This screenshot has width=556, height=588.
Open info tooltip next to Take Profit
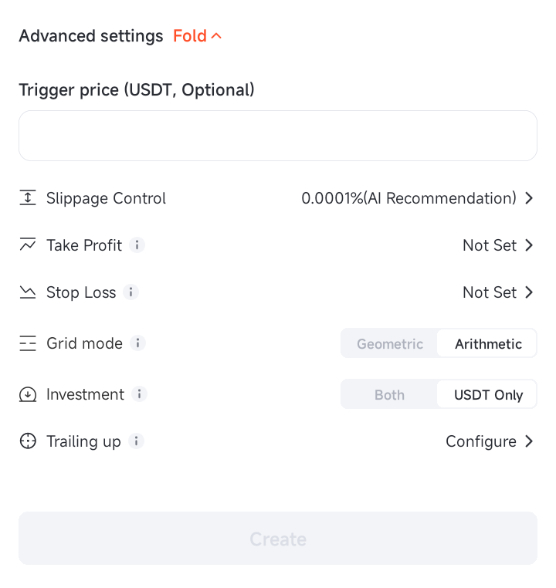coord(137,245)
